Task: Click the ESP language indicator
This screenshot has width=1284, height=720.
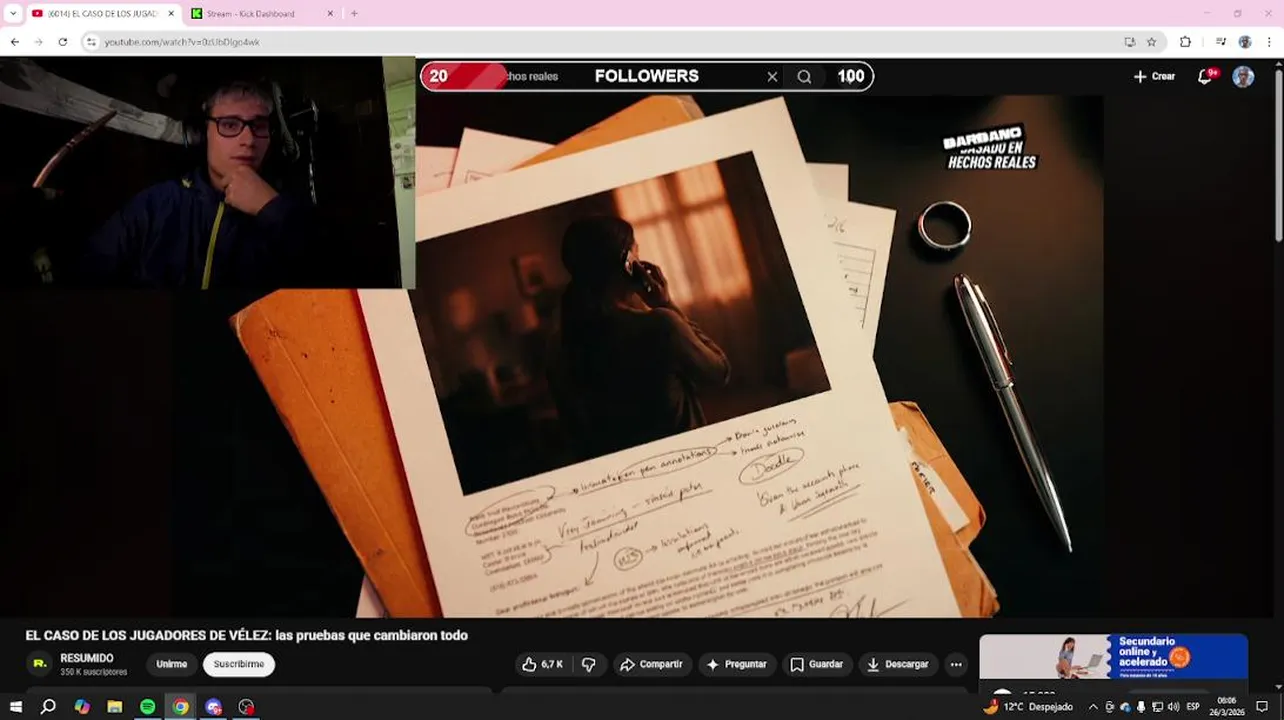Action: click(1193, 707)
